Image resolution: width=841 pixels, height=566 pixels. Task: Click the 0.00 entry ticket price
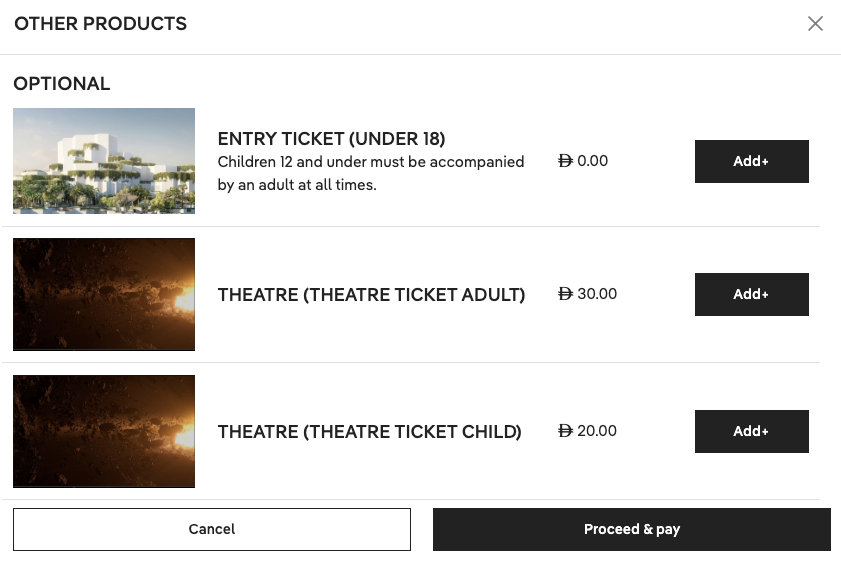coord(592,161)
